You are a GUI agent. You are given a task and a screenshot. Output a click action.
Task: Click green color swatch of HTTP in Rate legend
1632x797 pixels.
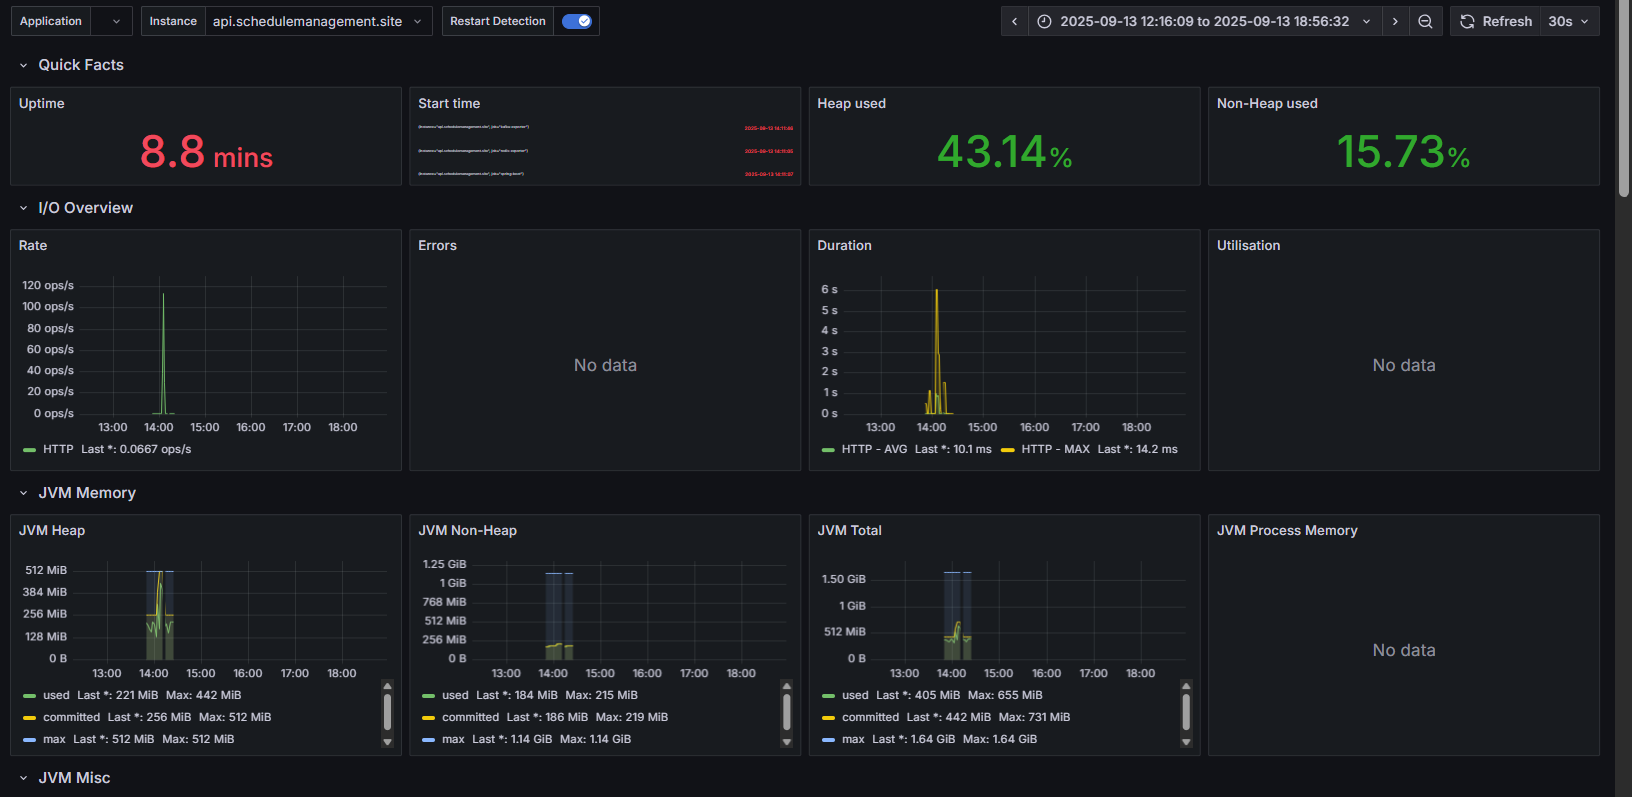coord(30,450)
